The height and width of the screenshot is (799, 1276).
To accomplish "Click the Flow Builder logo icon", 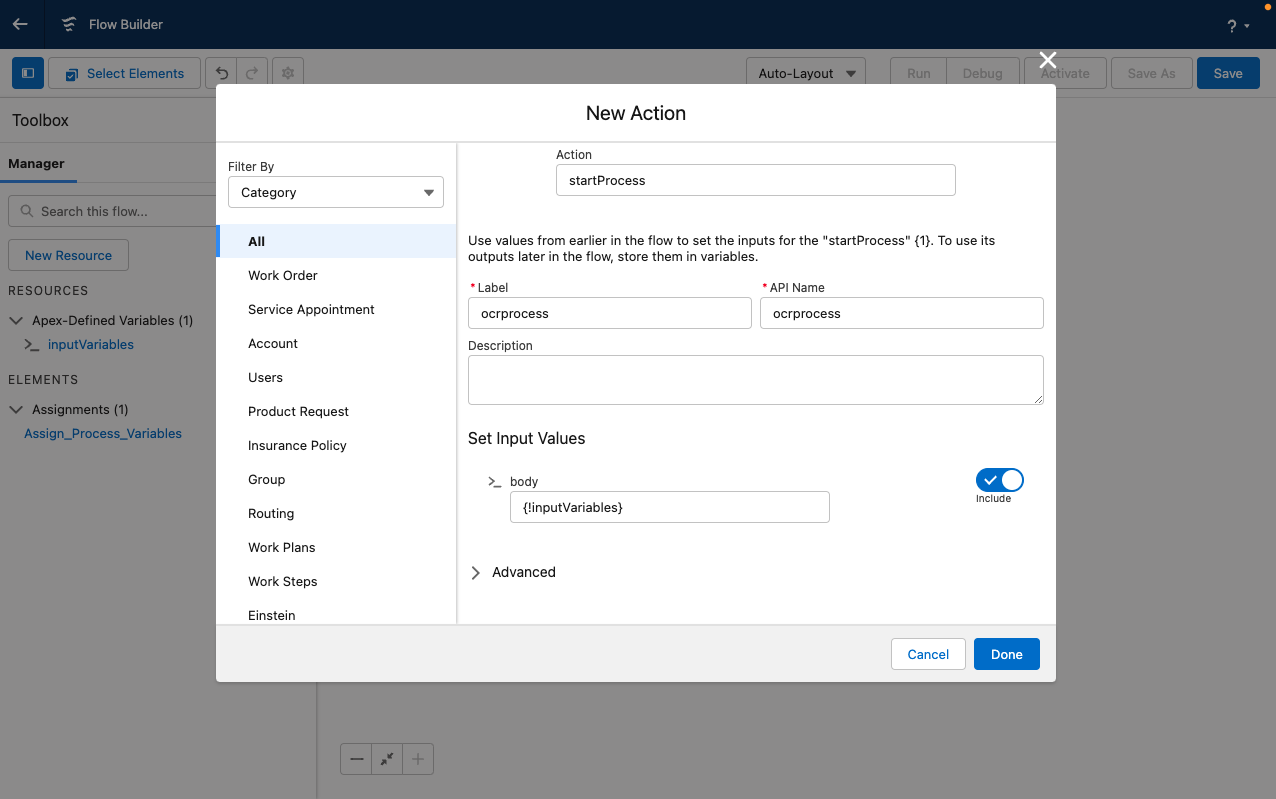I will tap(68, 24).
